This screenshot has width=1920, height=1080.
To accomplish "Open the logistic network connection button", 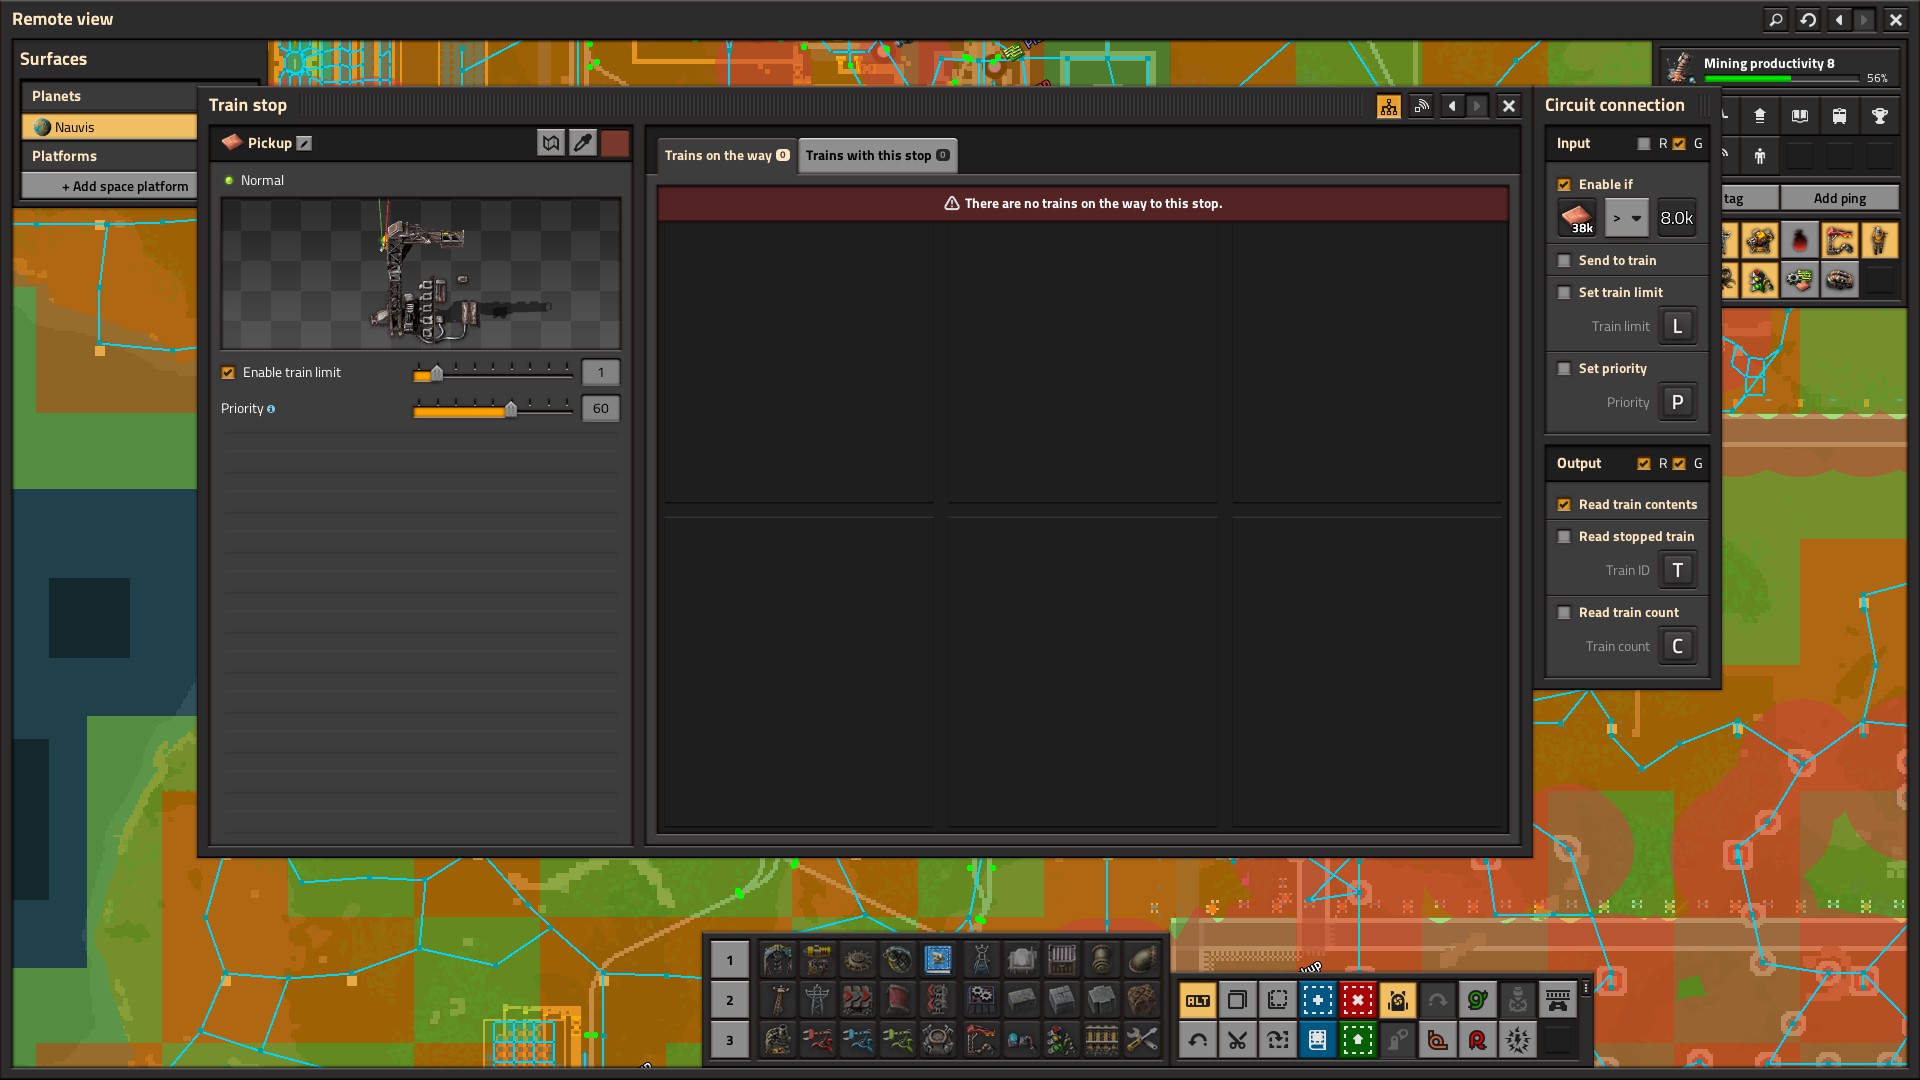I will [x=1421, y=106].
